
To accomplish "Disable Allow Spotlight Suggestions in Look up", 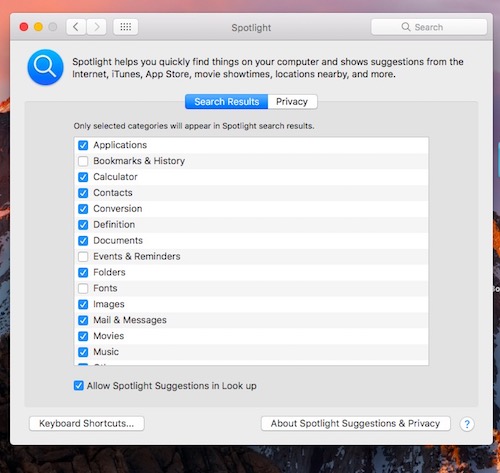I will (79, 386).
